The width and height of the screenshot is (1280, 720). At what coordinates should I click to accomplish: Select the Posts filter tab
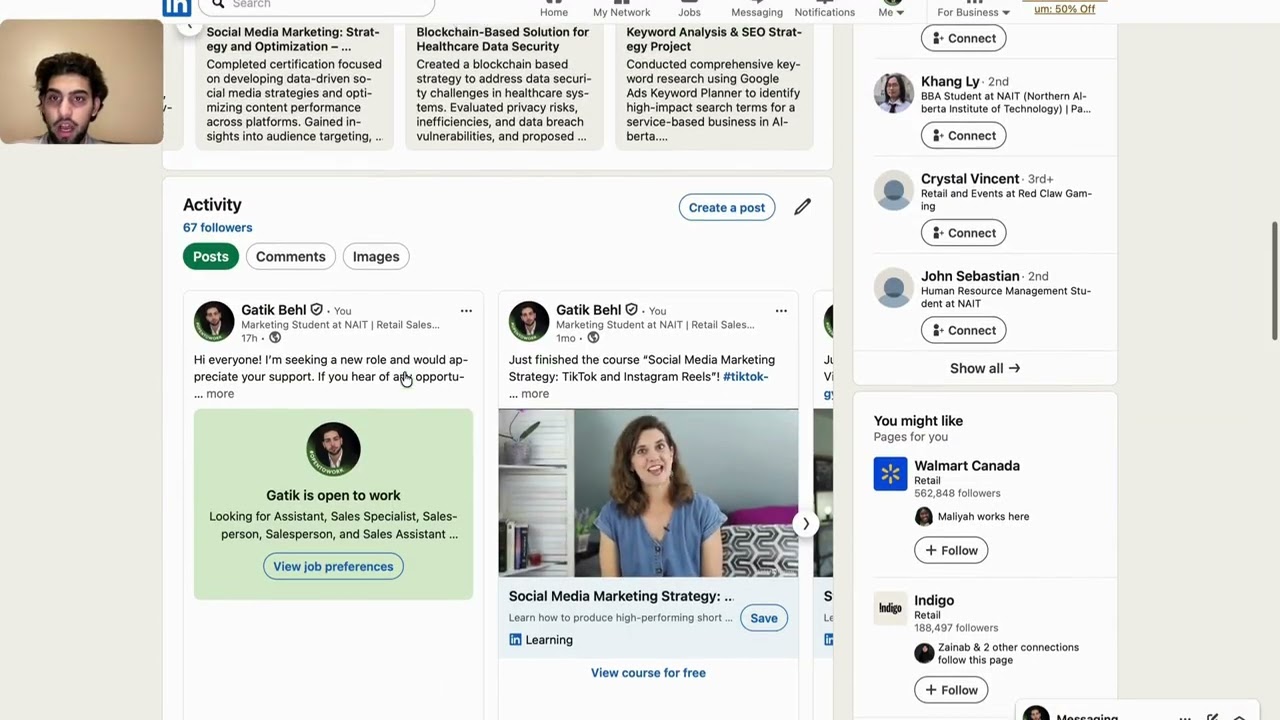point(211,257)
